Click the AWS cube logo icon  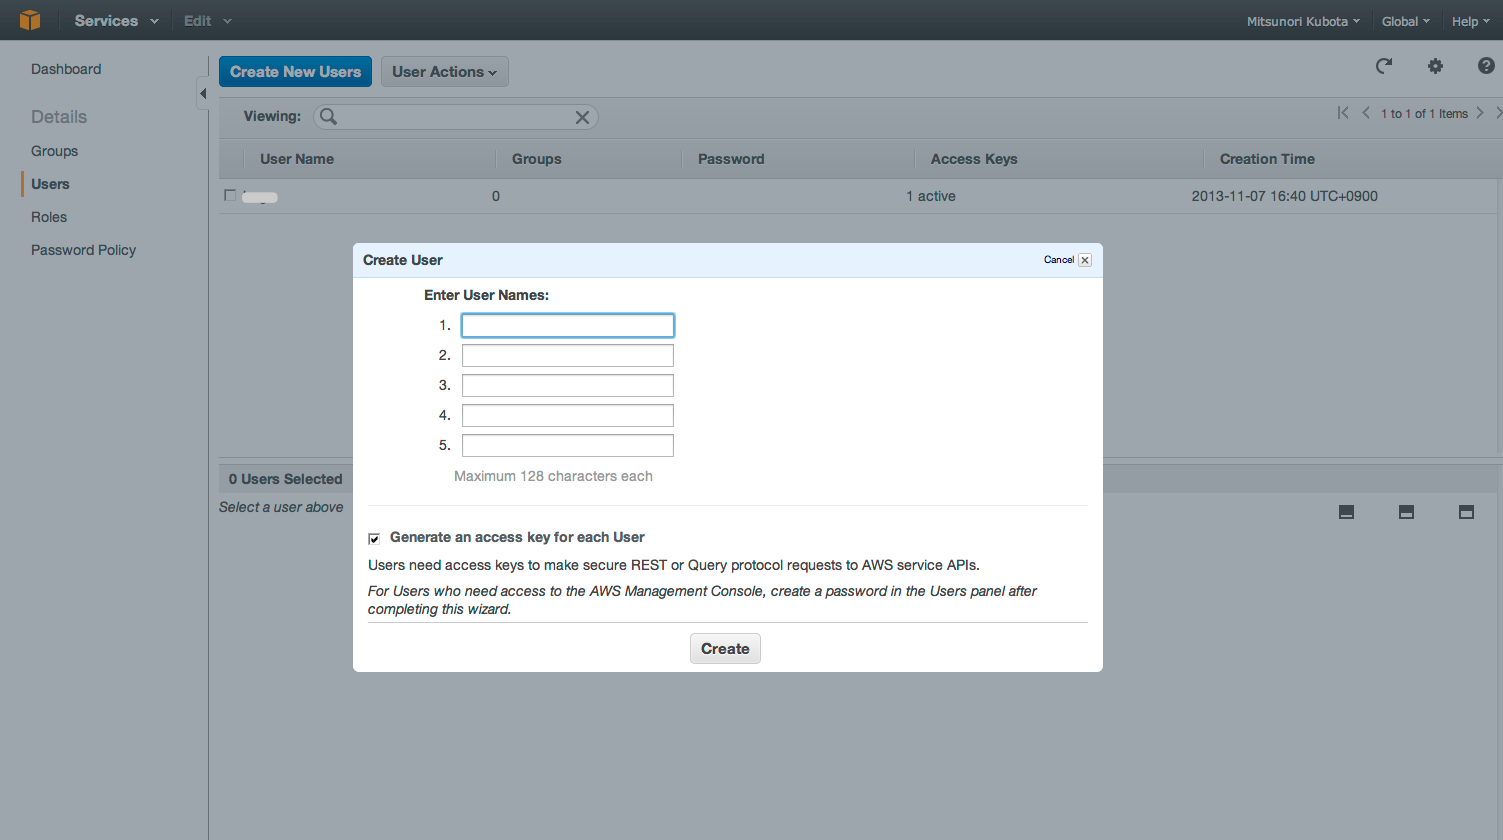30,20
